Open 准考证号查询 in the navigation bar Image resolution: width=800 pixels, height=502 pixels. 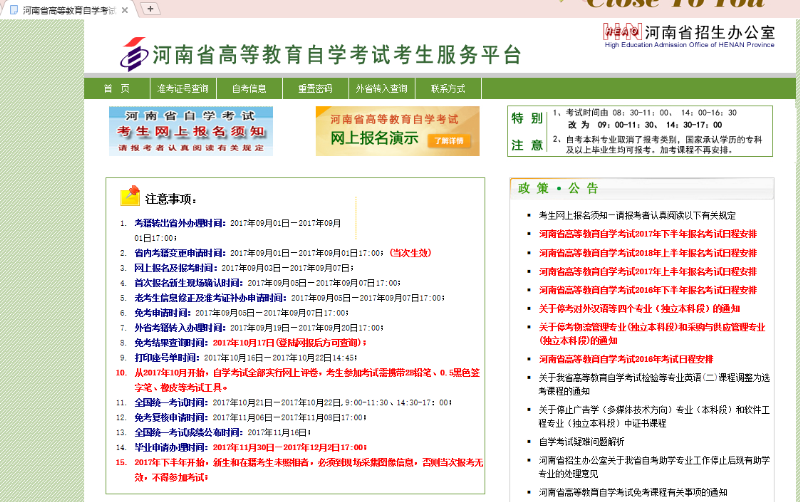(x=183, y=89)
